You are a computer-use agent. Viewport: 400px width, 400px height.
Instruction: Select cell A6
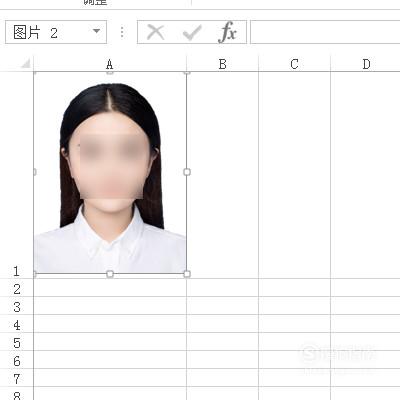click(110, 360)
